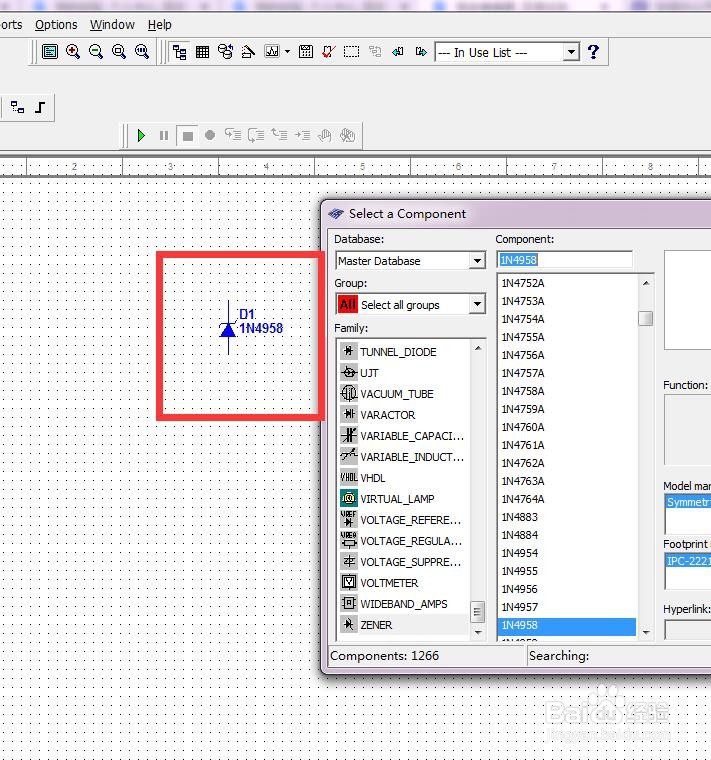The height and width of the screenshot is (760, 711).
Task: Click the Step Over debug icon
Action: (x=256, y=135)
